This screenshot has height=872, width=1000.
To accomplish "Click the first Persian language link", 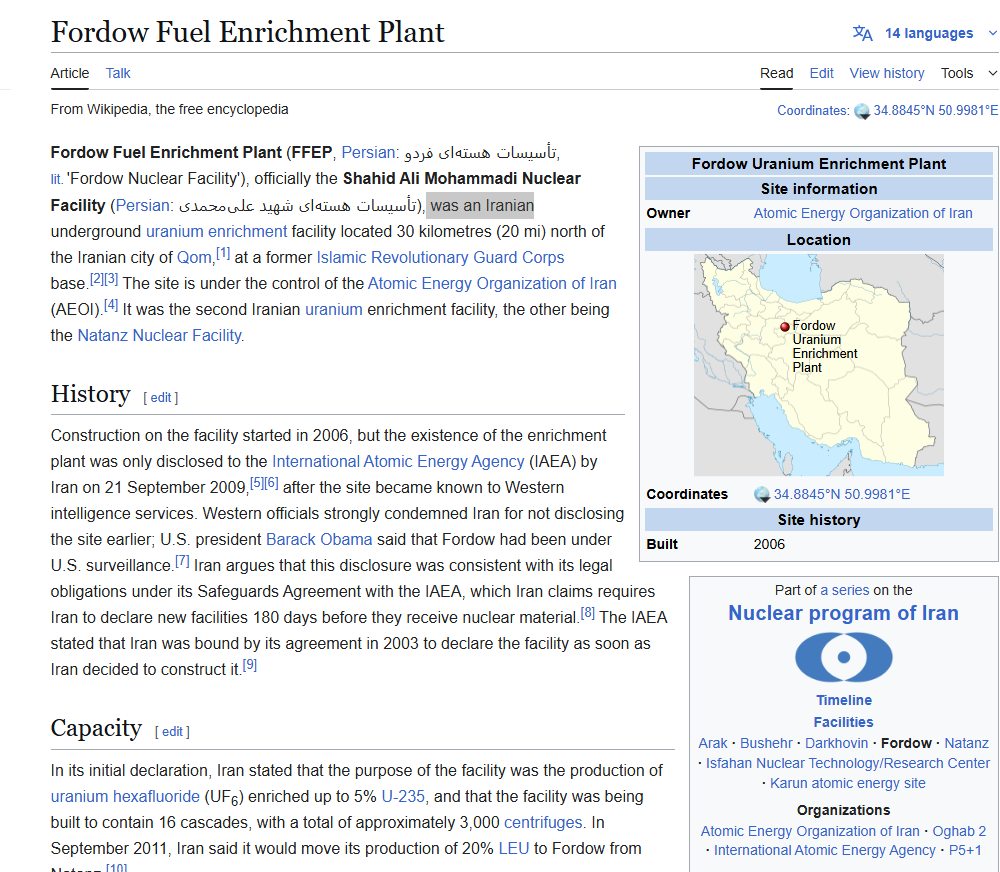I will [x=368, y=152].
